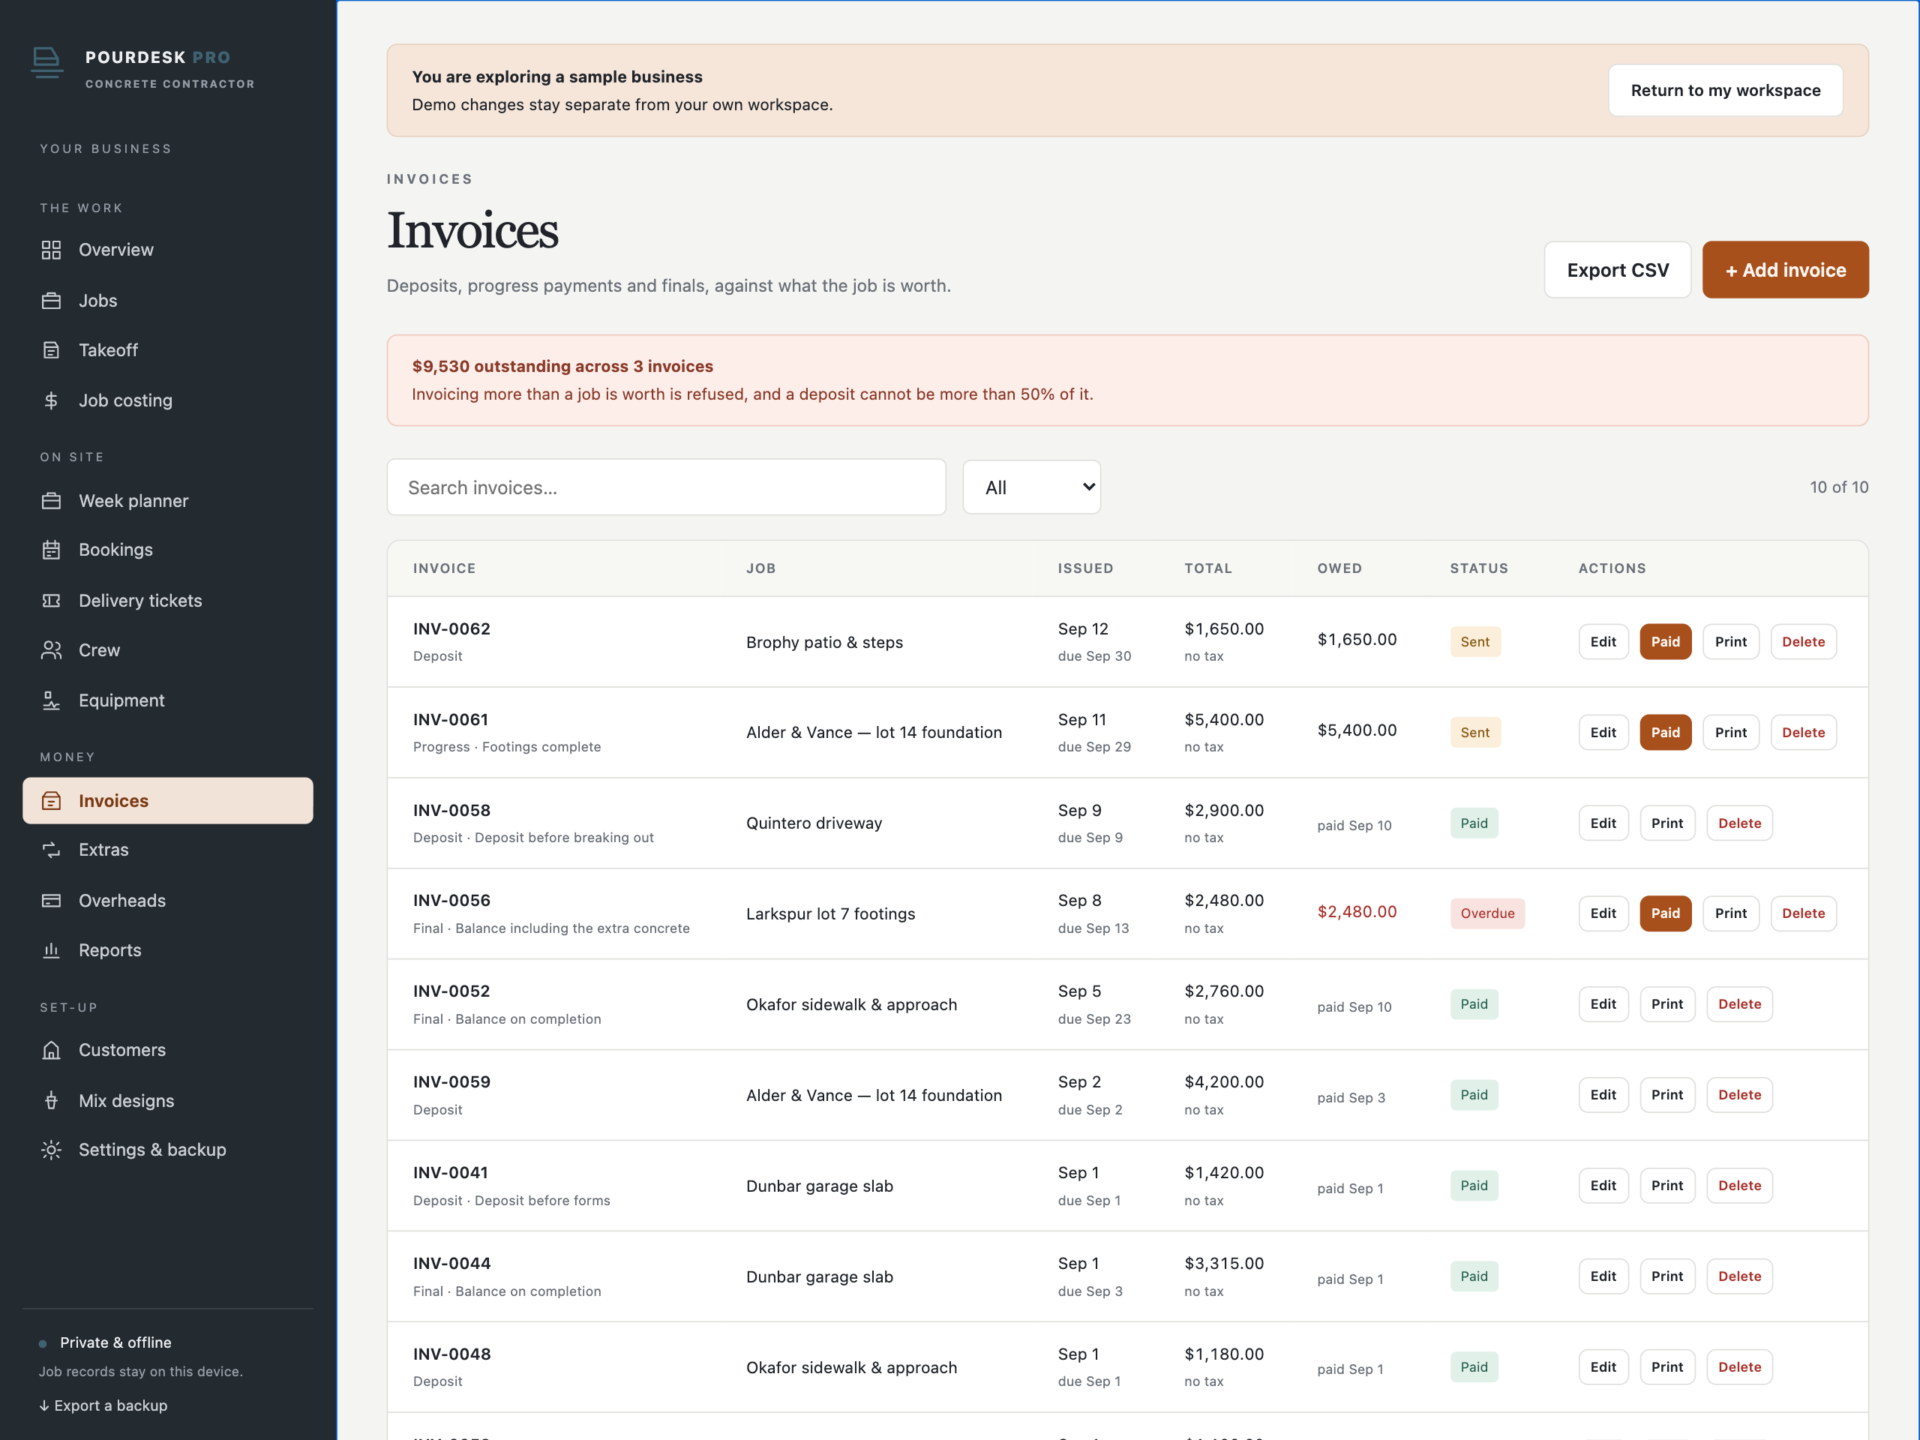Open the All status filter dropdown
This screenshot has width=1920, height=1440.
[1031, 487]
